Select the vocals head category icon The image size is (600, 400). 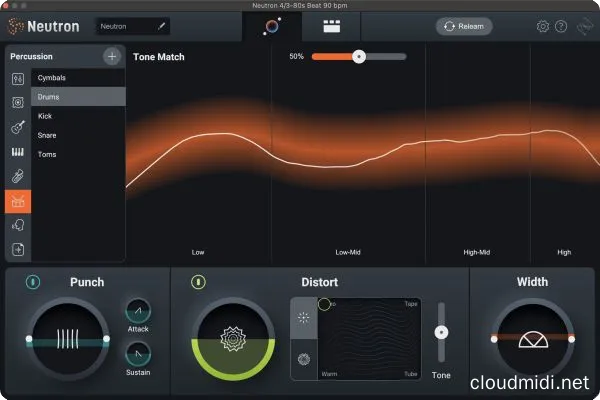point(18,226)
